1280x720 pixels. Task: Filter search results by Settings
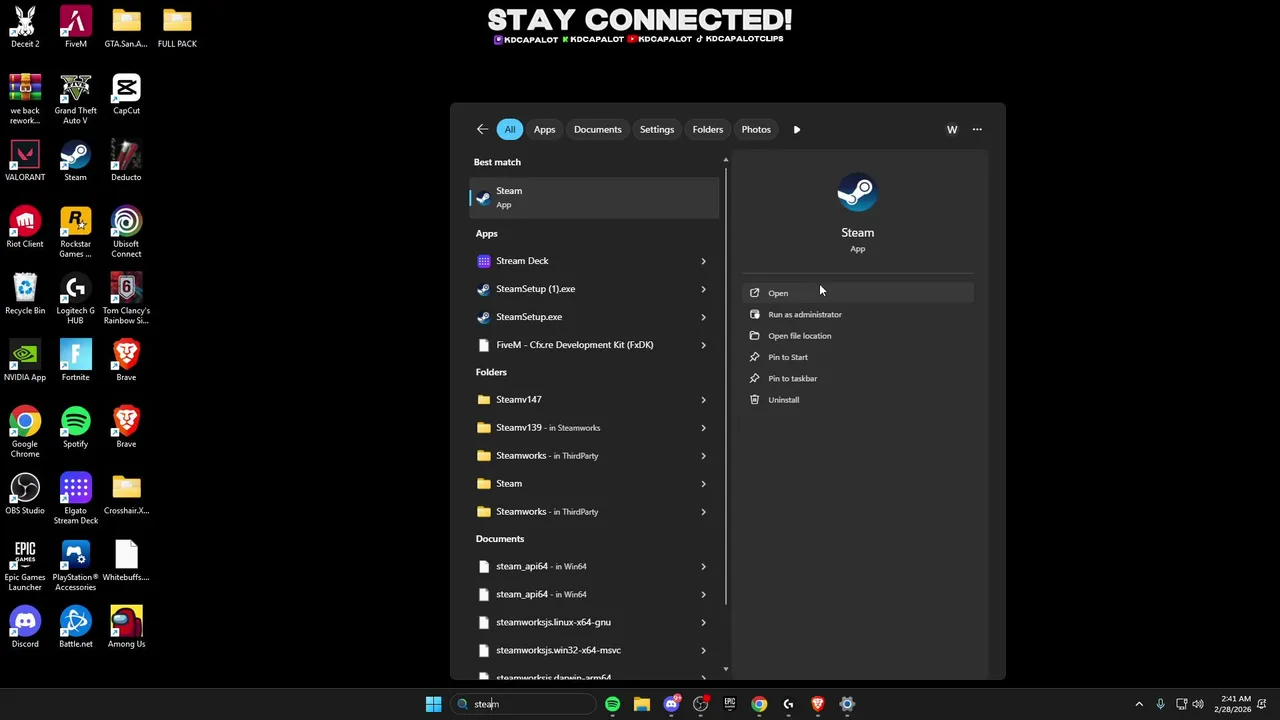(657, 129)
